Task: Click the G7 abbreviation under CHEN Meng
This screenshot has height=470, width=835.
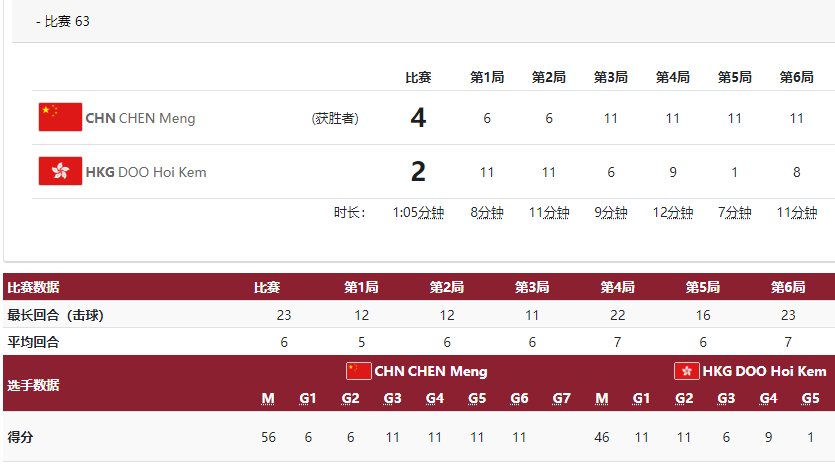Action: pyautogui.click(x=561, y=399)
